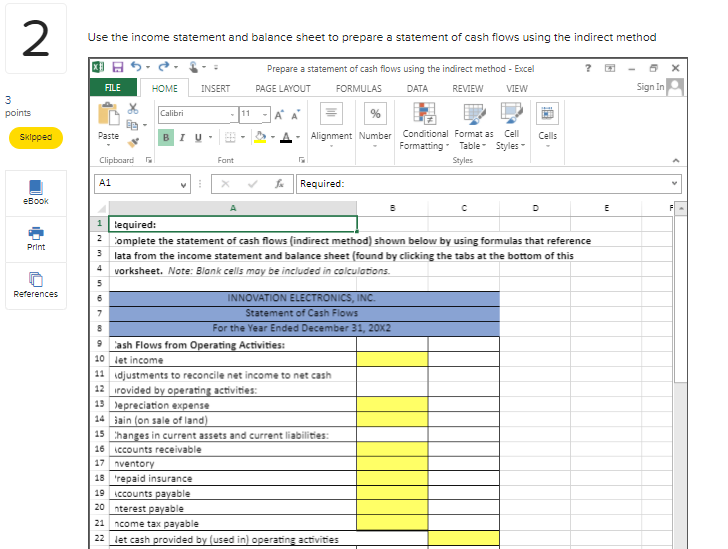This screenshot has height=549, width=728.
Task: Open the Number percent group button
Action: coord(375,125)
